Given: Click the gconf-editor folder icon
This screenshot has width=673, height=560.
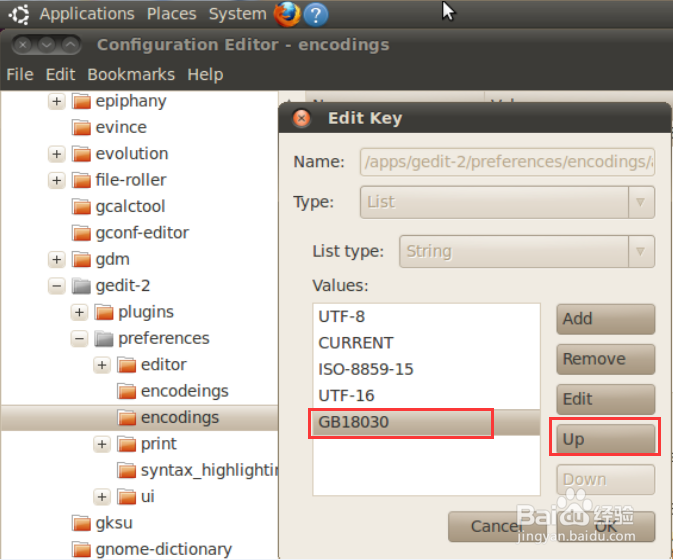Looking at the screenshot, I should 82,233.
